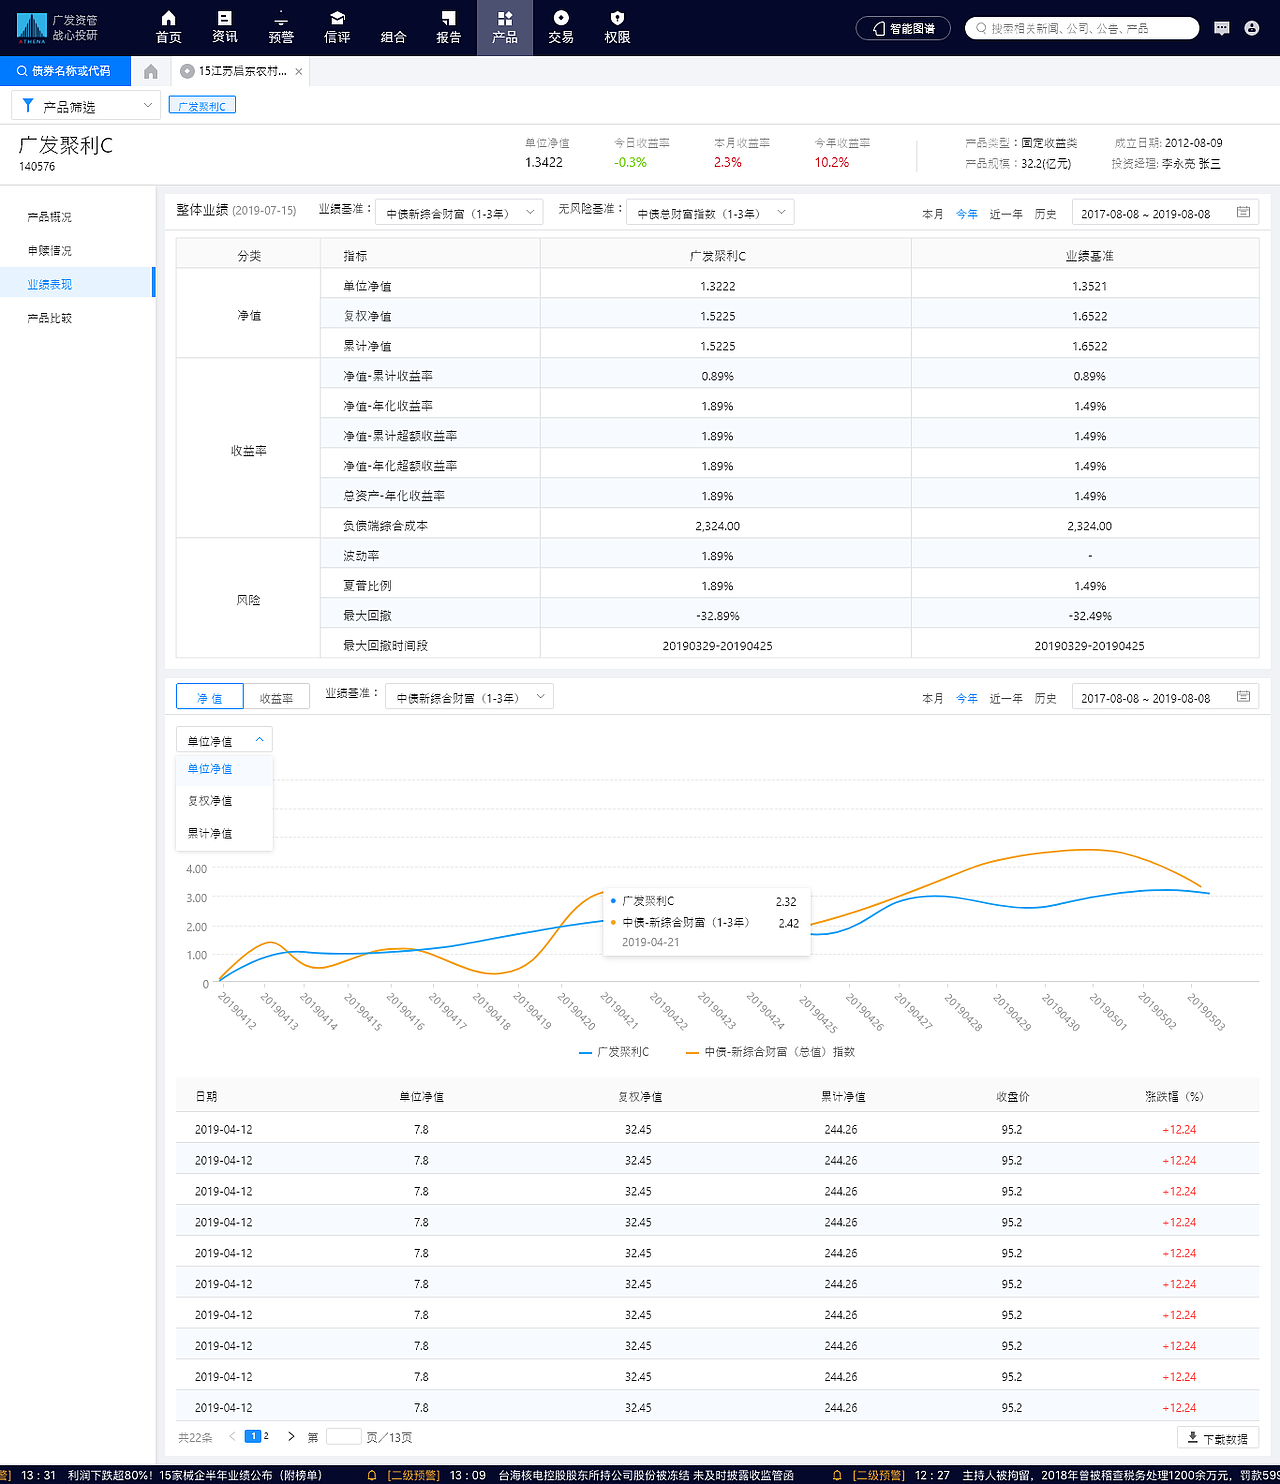1280x1484 pixels.
Task: Click the 日期 column header
Action: pos(206,1096)
